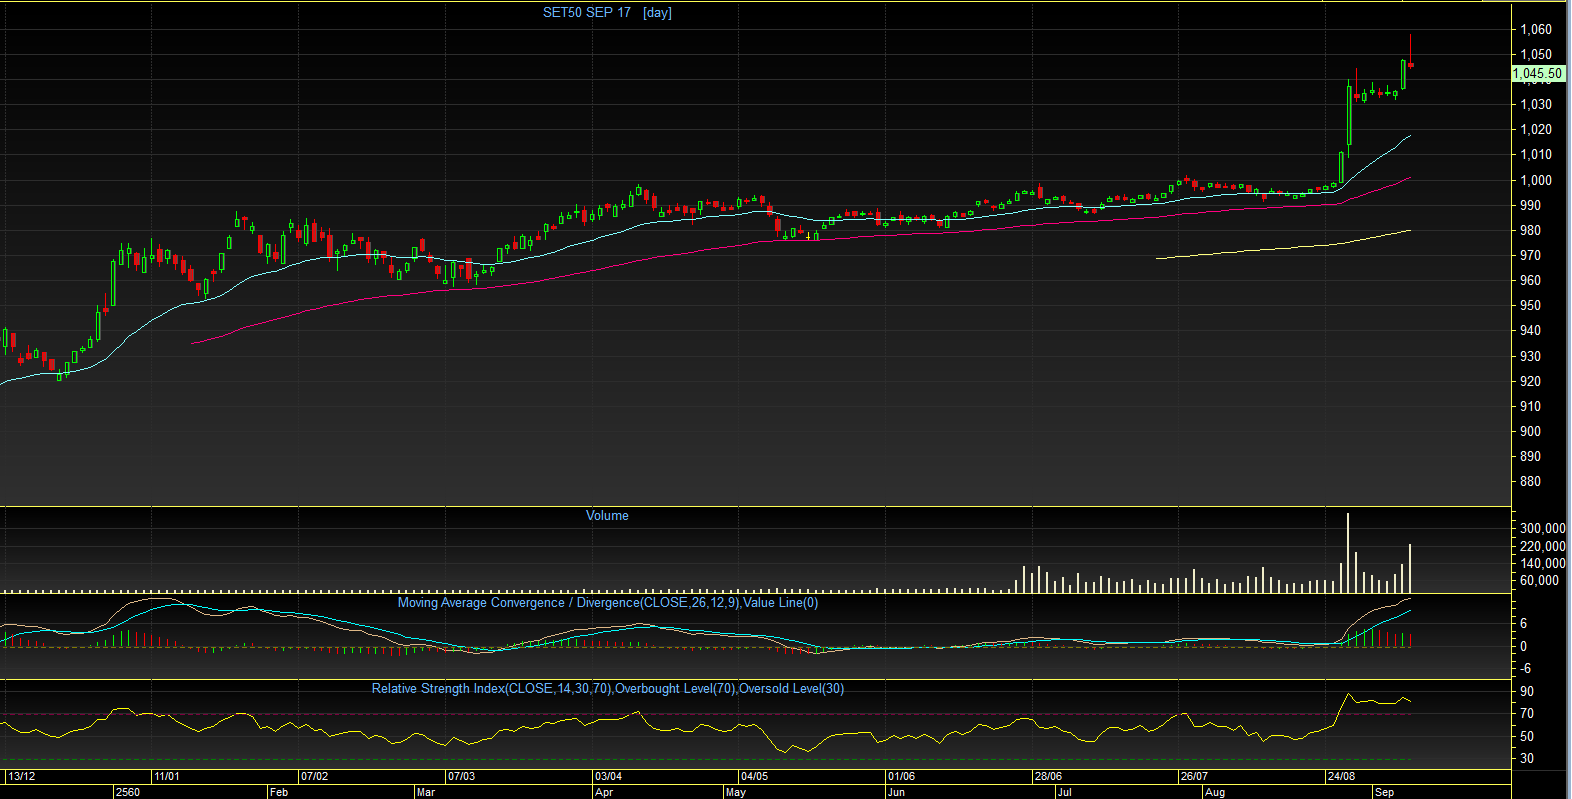
Task: Select the 11/01 date label
Action: (x=167, y=777)
